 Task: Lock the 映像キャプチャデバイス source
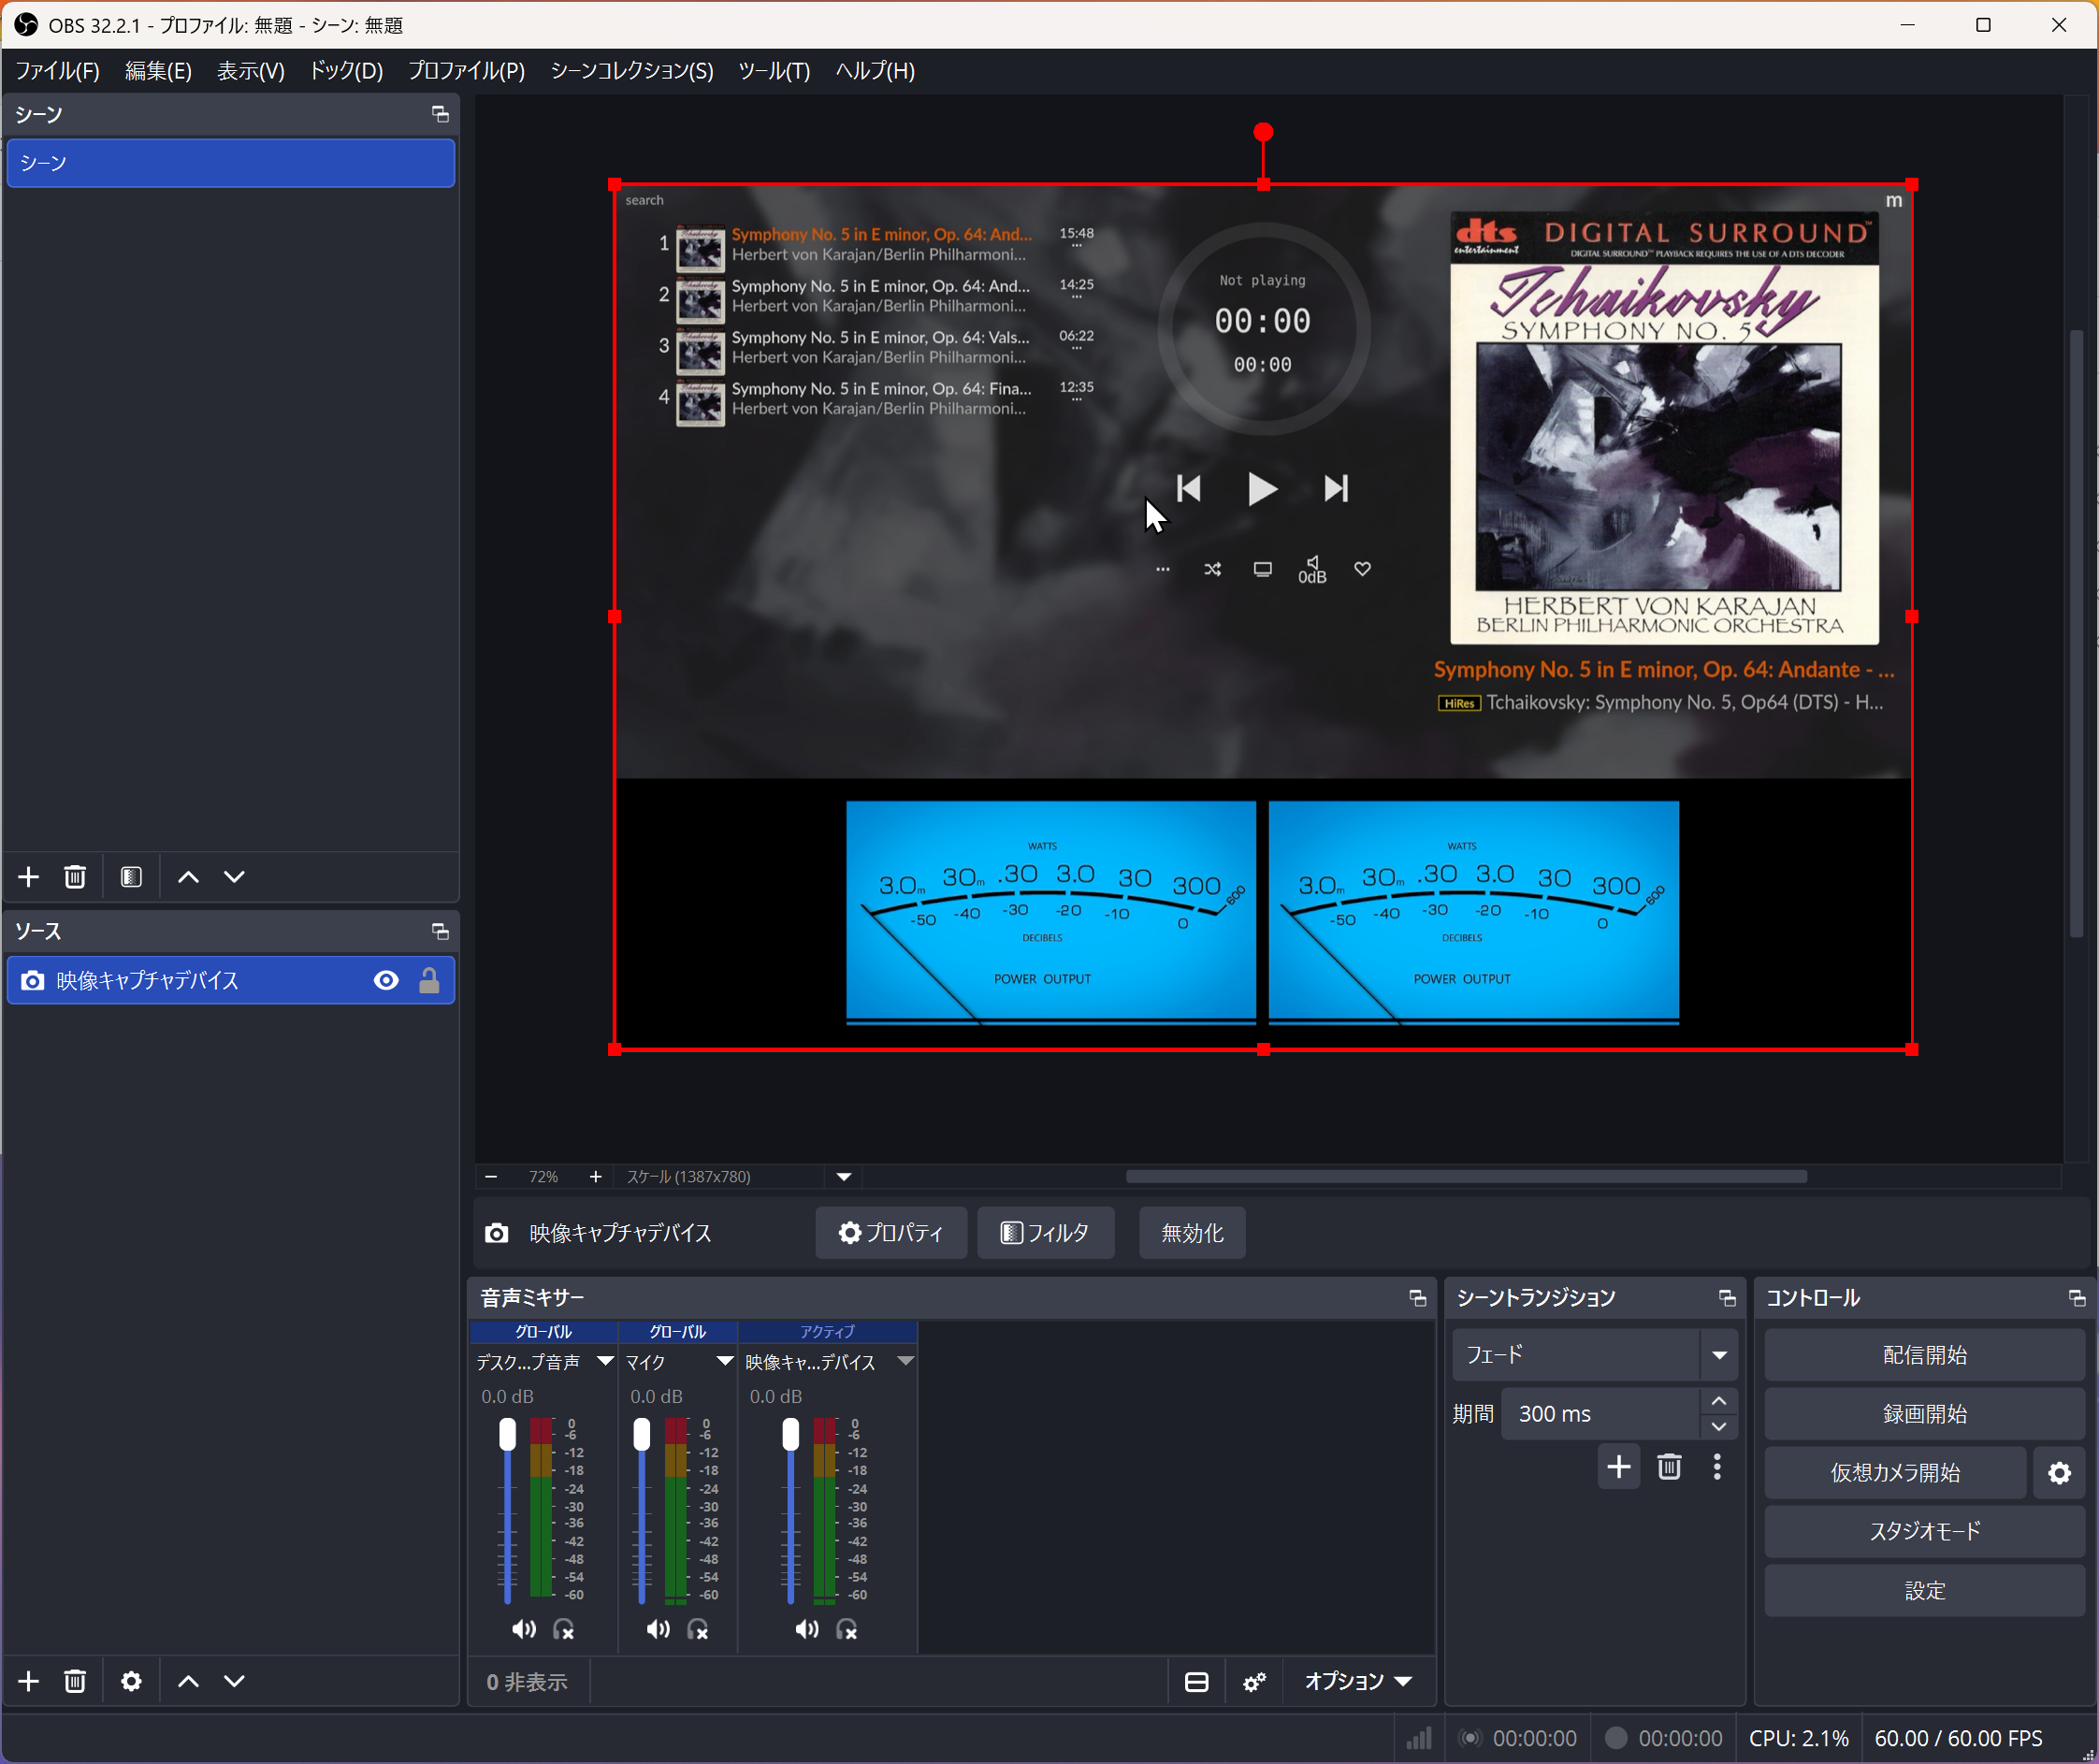pos(429,980)
